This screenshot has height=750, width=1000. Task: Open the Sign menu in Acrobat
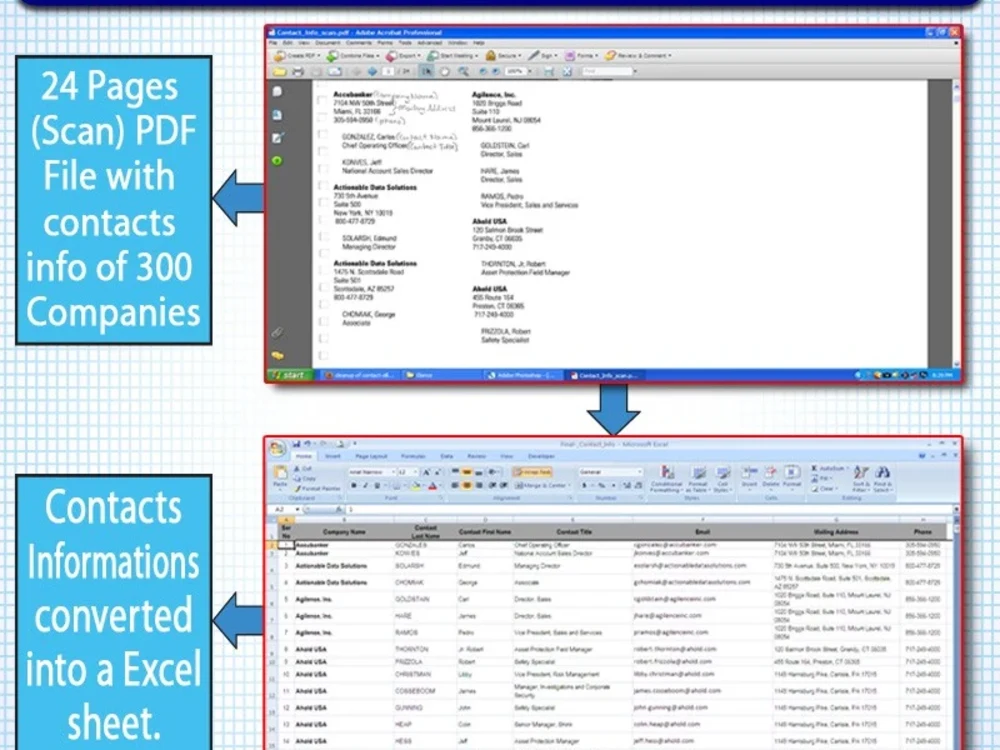pyautogui.click(x=542, y=55)
